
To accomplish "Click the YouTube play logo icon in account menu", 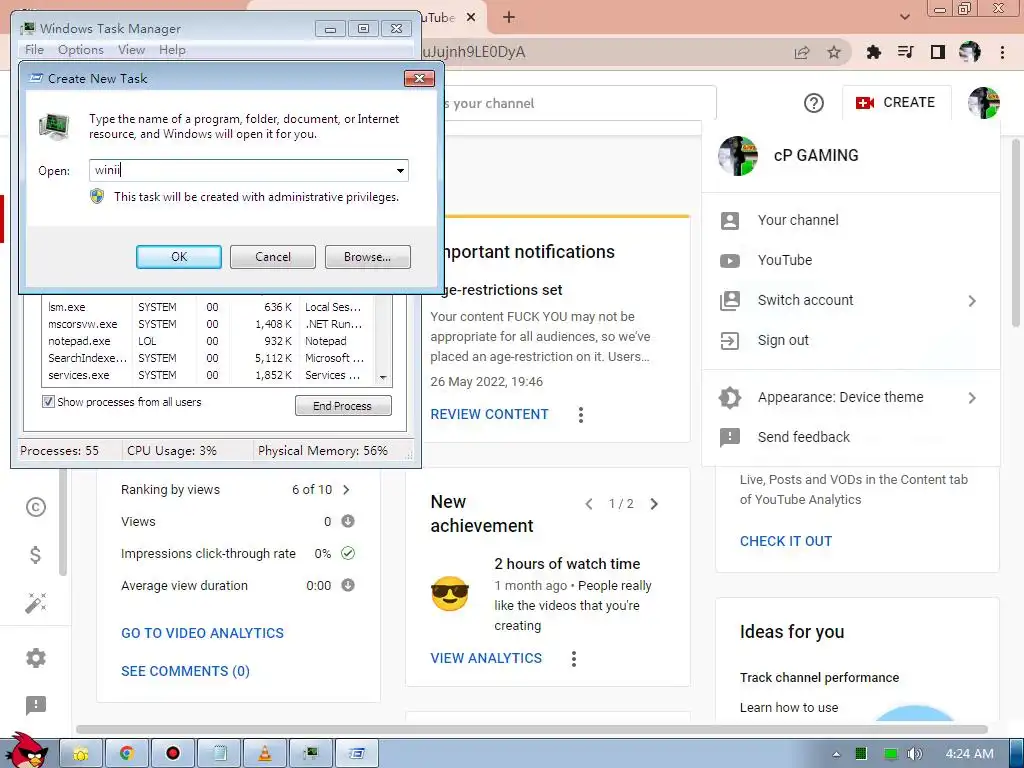I will click(x=729, y=261).
